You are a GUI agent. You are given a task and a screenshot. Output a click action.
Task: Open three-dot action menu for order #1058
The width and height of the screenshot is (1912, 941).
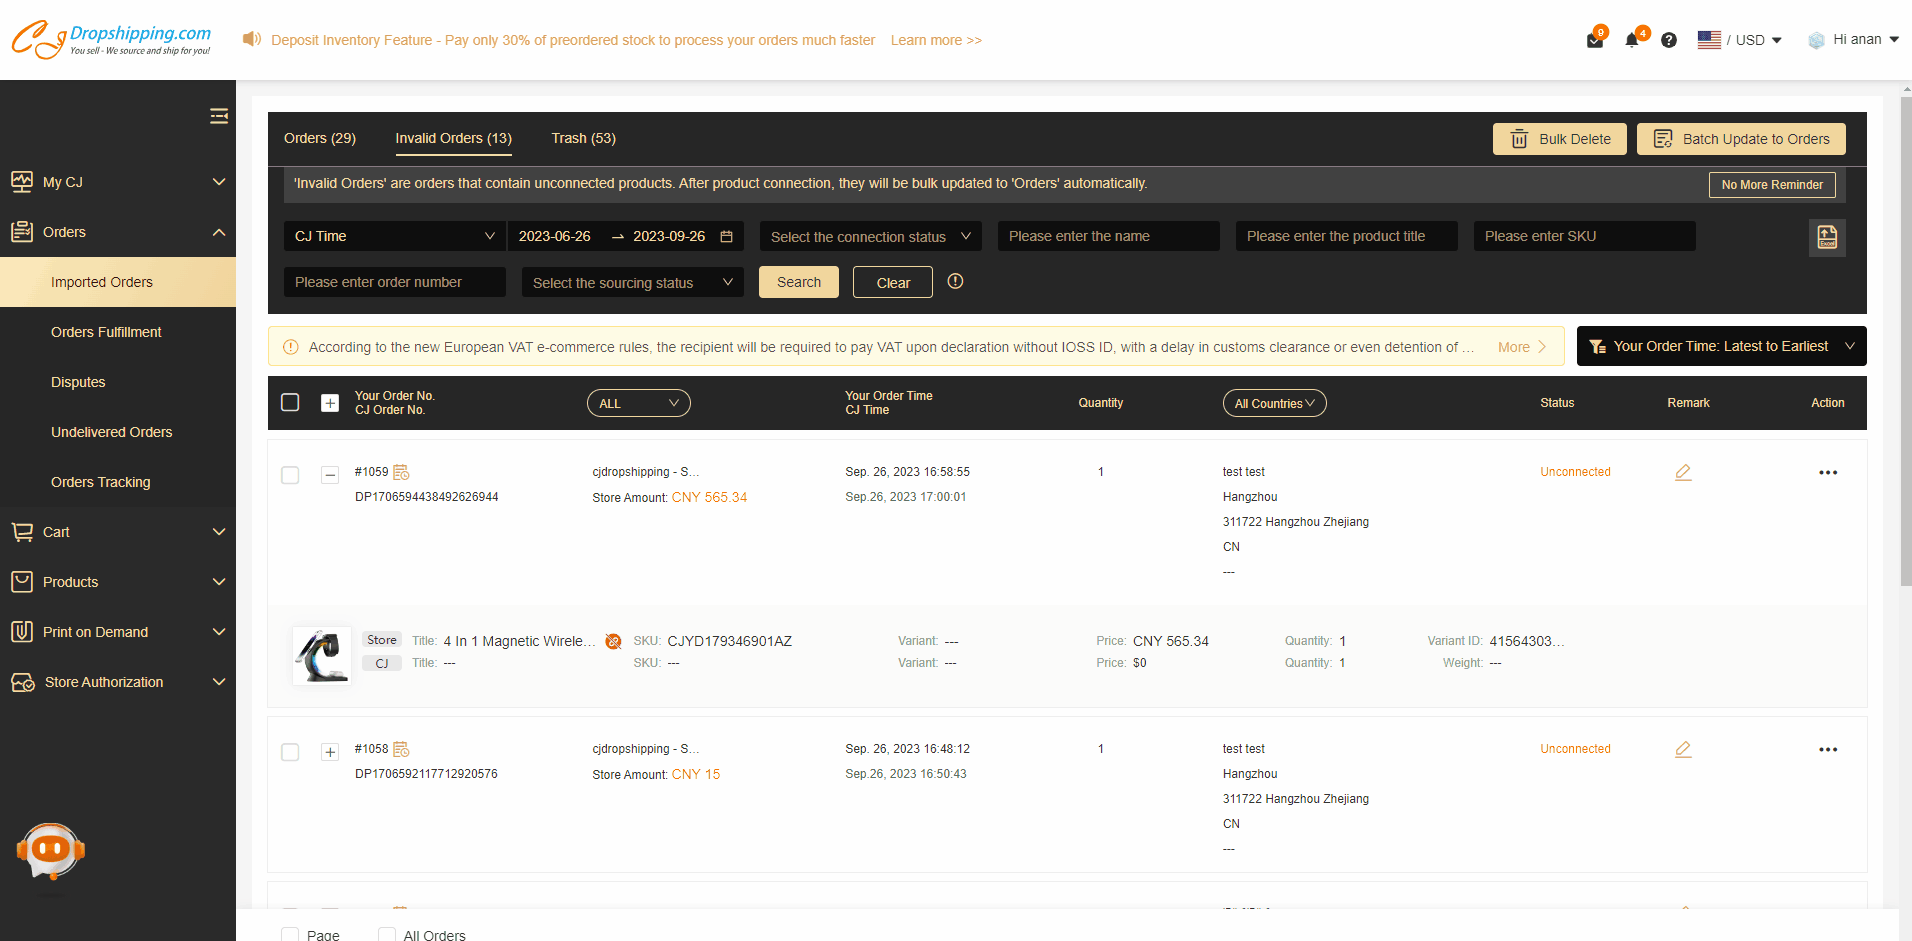click(1827, 749)
